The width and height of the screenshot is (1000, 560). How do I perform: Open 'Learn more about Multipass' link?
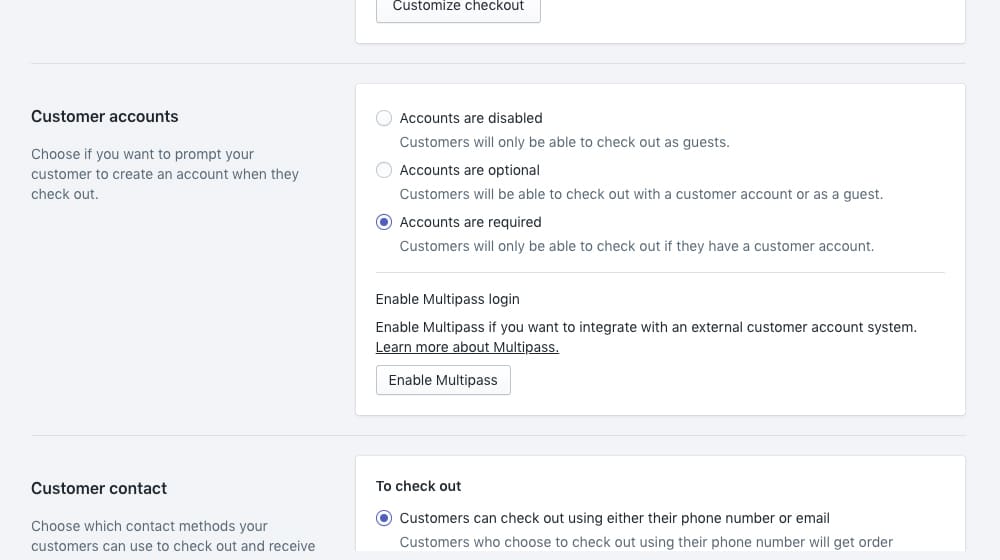pos(467,347)
